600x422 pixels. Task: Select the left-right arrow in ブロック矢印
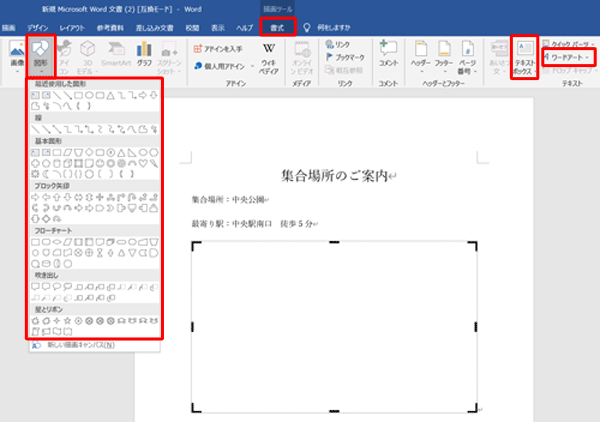78,197
